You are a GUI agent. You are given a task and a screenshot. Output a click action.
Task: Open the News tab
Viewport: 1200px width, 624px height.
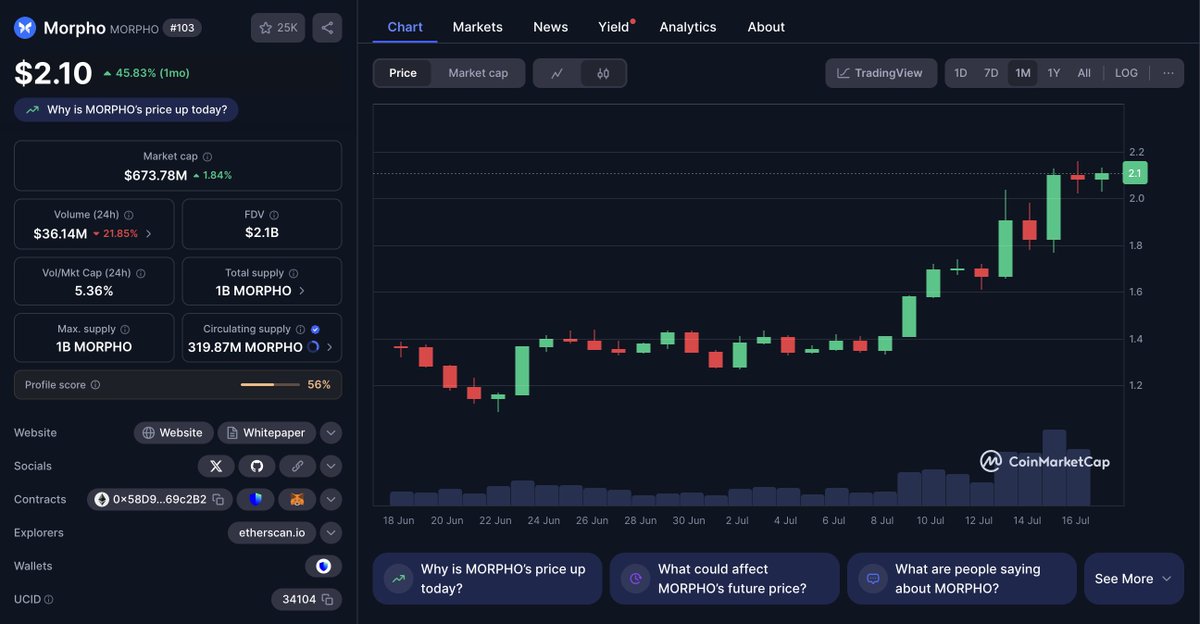[550, 27]
